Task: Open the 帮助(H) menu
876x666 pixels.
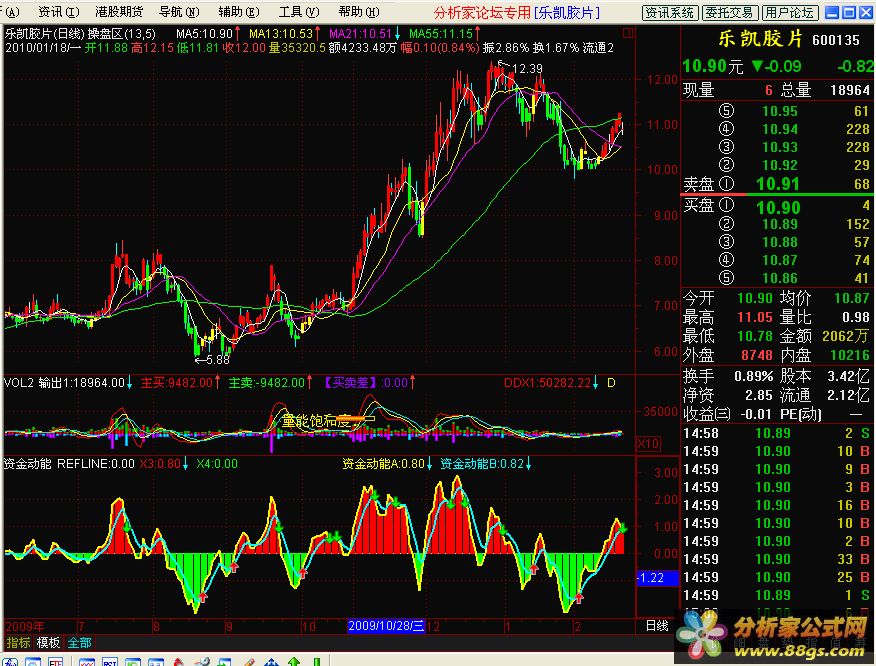Action: click(359, 12)
